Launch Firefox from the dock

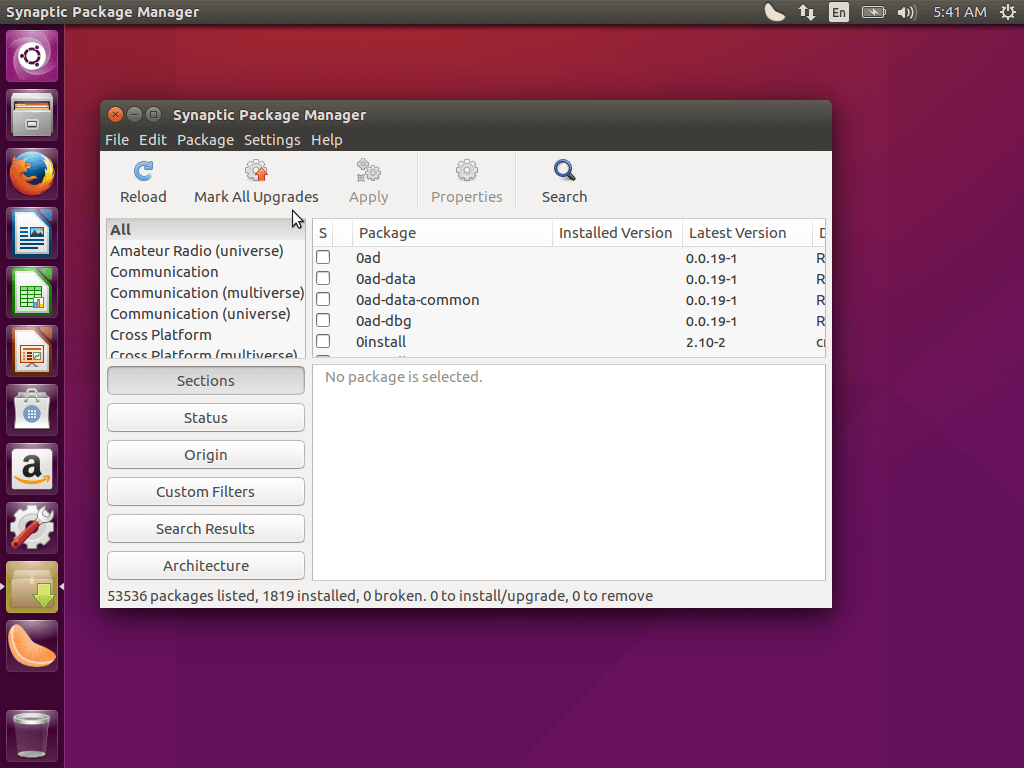[x=31, y=173]
